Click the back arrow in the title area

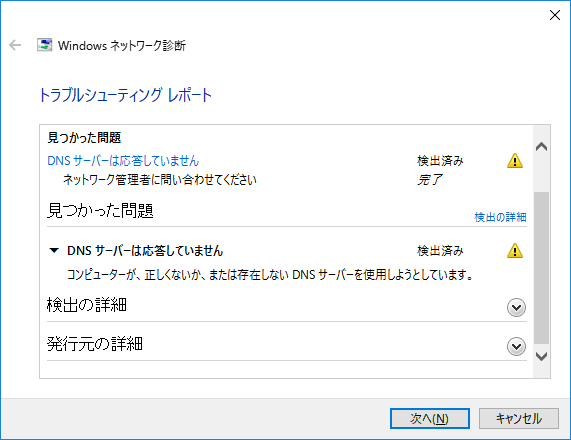click(x=15, y=45)
